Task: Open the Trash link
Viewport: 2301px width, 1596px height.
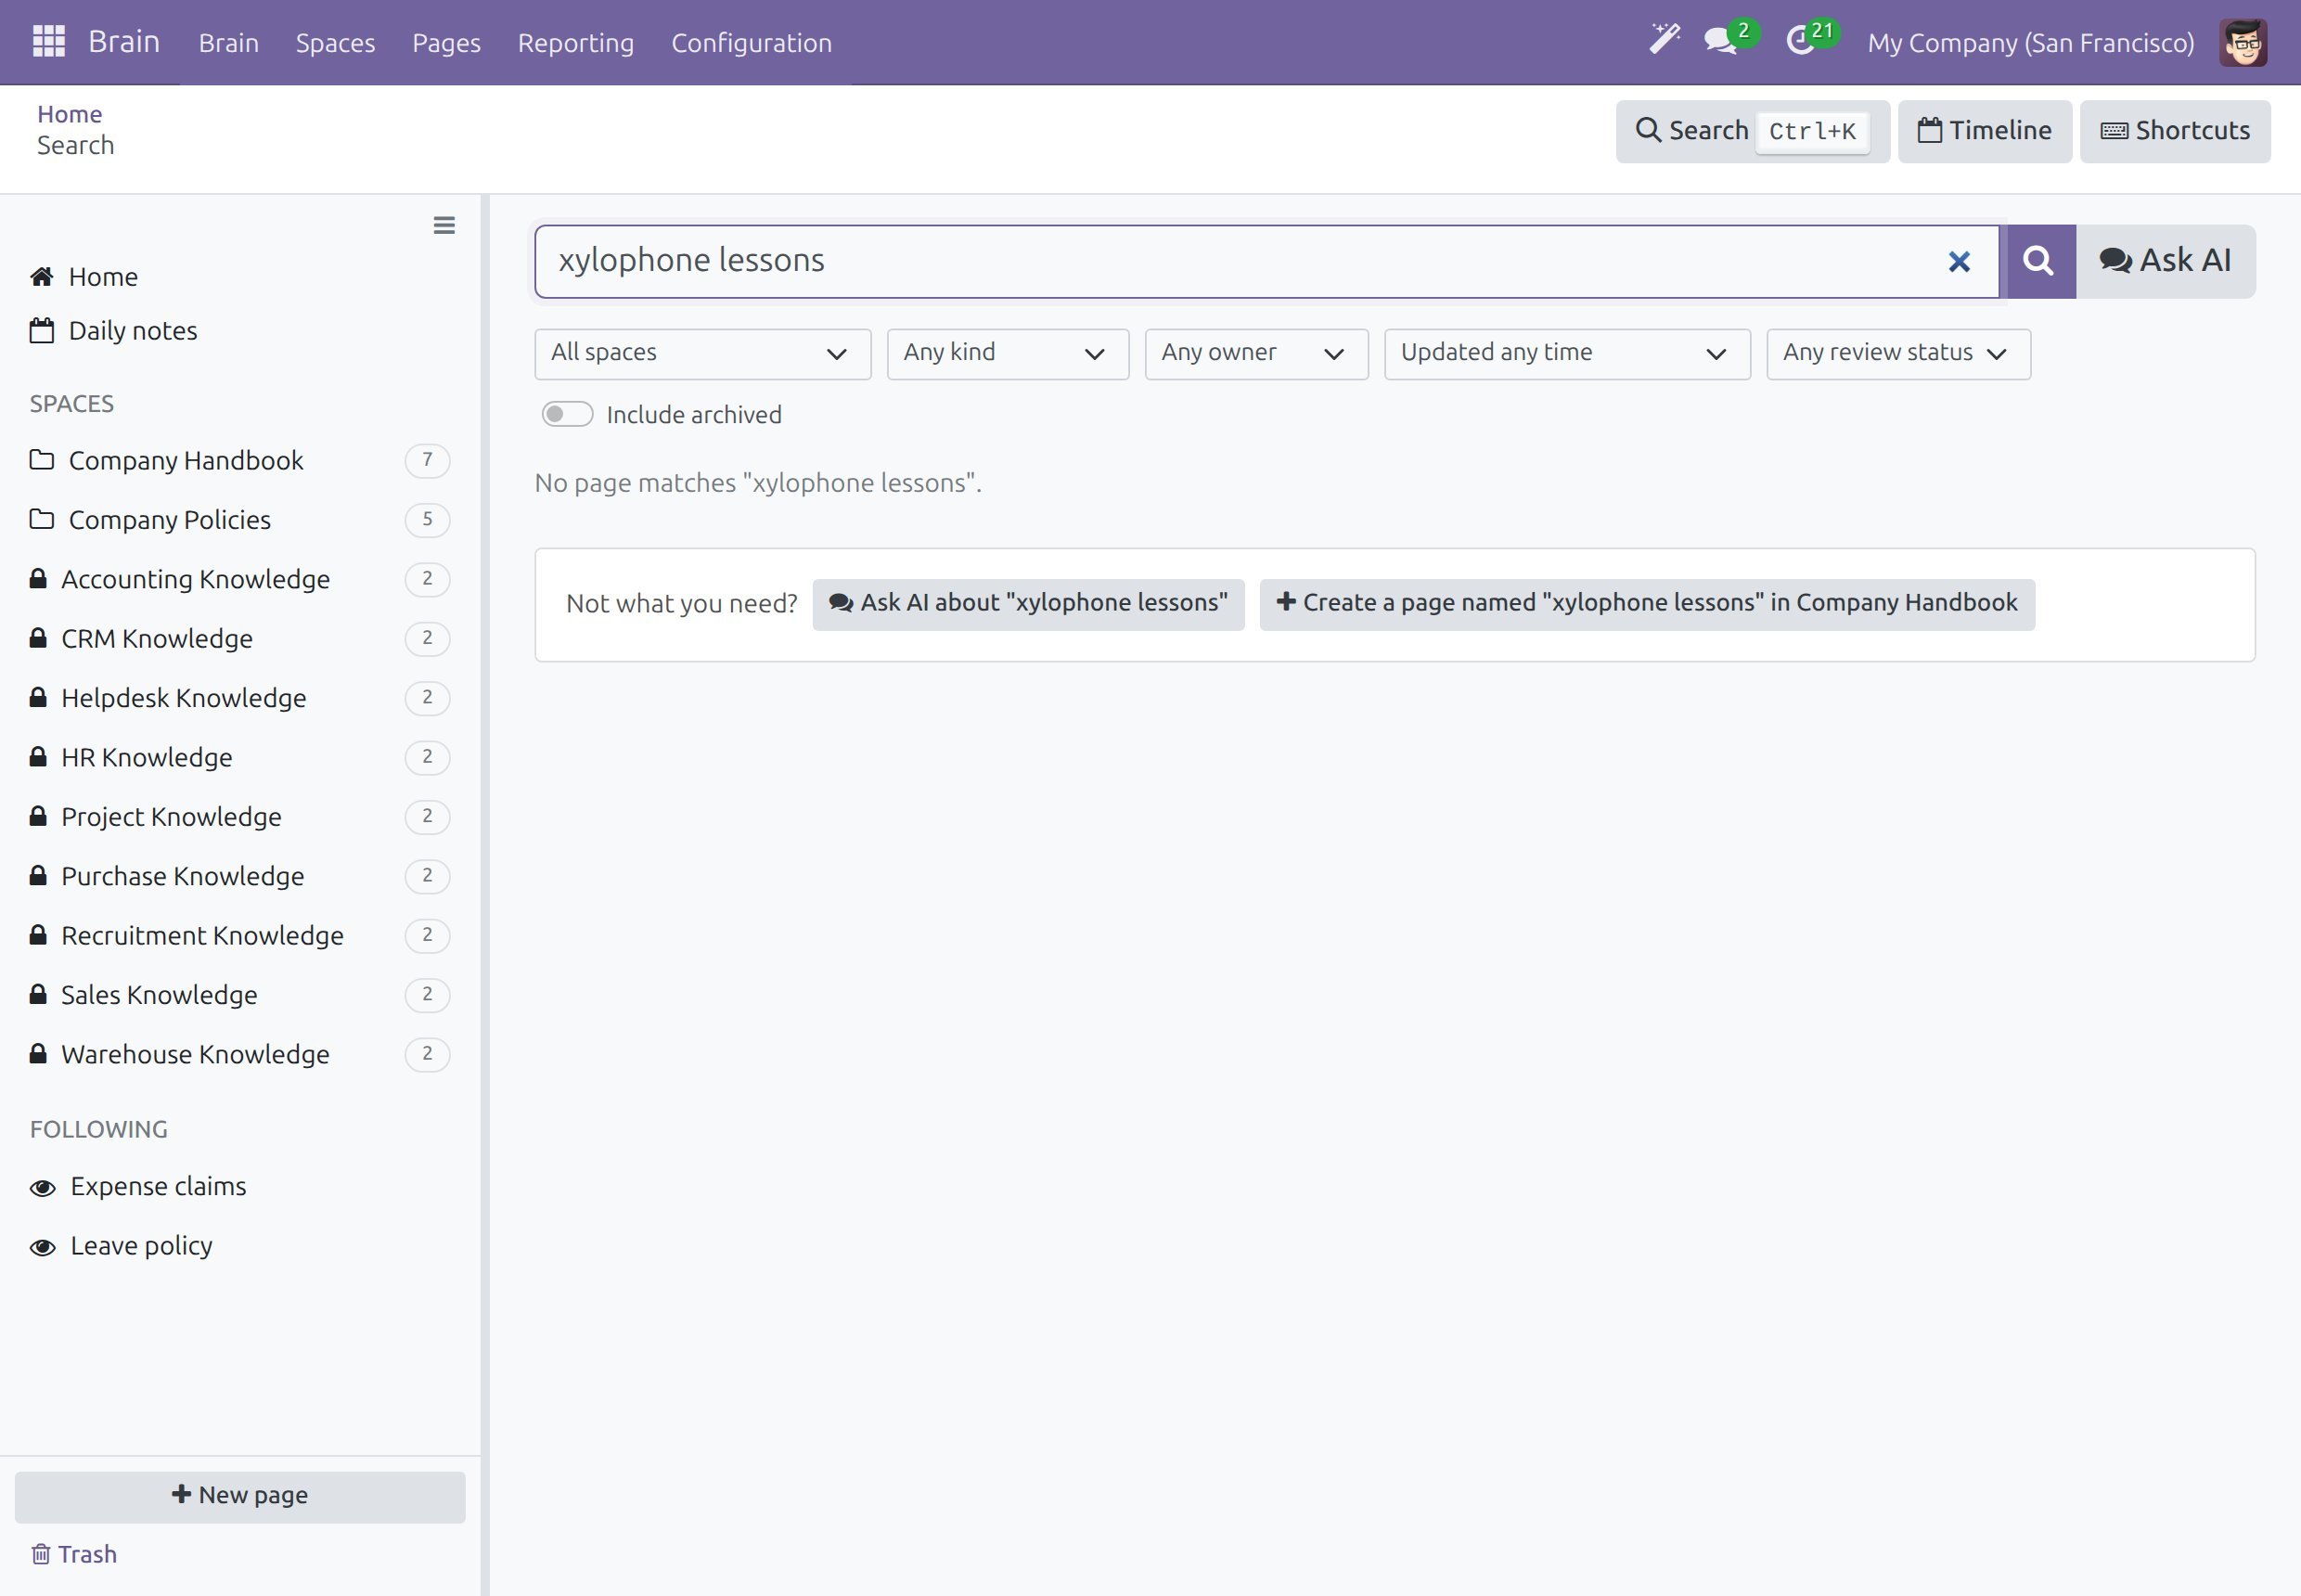Action: (74, 1555)
